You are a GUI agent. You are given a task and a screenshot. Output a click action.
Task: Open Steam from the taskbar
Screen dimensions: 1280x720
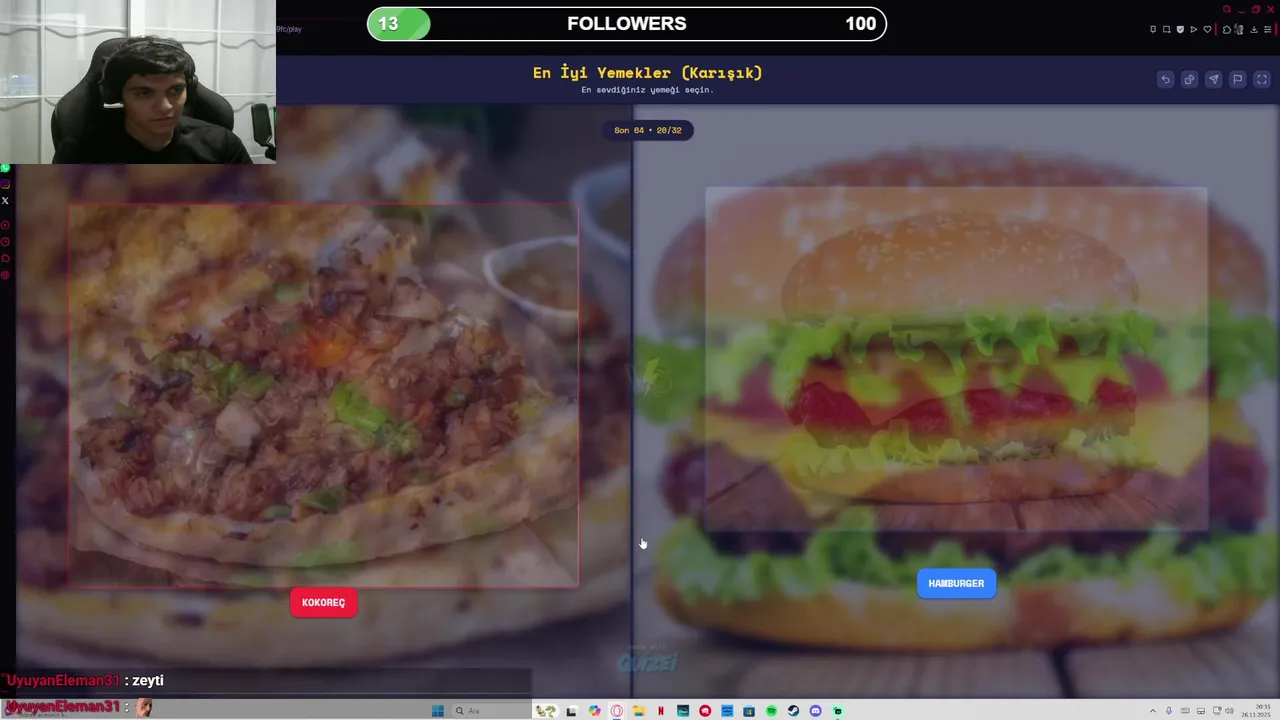(x=793, y=711)
